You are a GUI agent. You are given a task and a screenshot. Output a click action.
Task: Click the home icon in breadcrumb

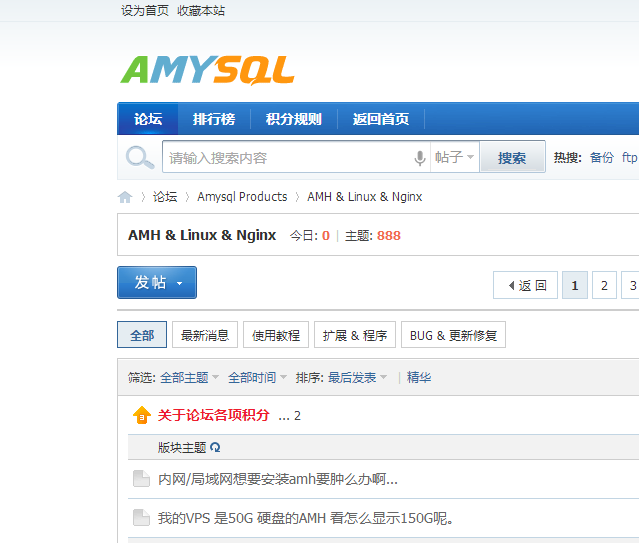(125, 197)
